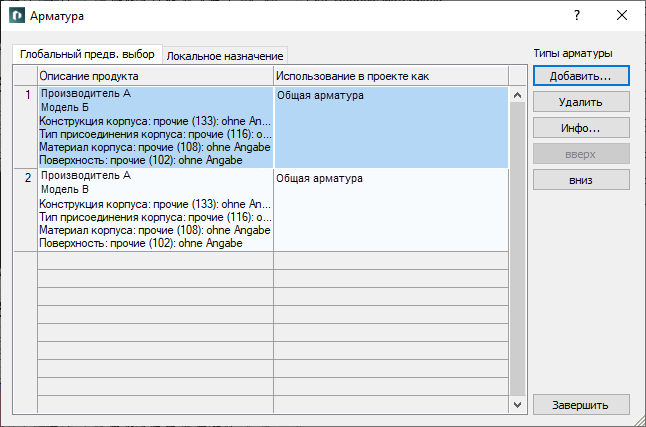Select row number 2 header
Image resolution: width=646 pixels, height=427 pixels.
(x=26, y=210)
